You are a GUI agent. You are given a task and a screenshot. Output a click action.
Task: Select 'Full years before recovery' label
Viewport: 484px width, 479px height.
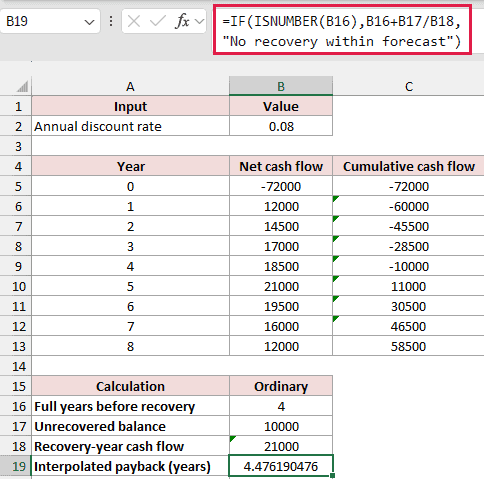(x=130, y=406)
